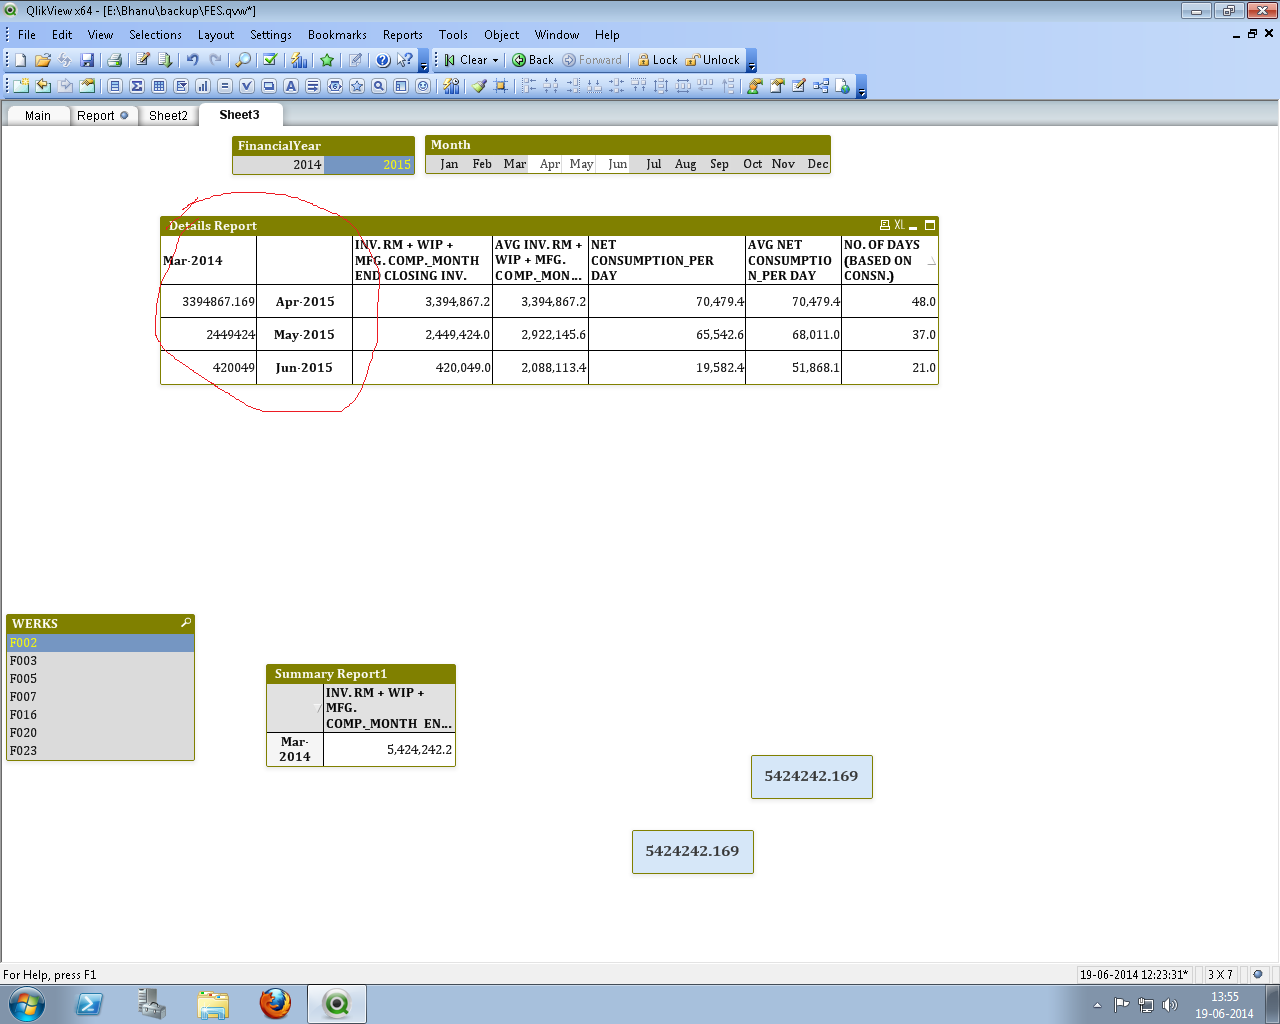Open the Bookmarks menu
The height and width of the screenshot is (1024, 1280).
337,35
